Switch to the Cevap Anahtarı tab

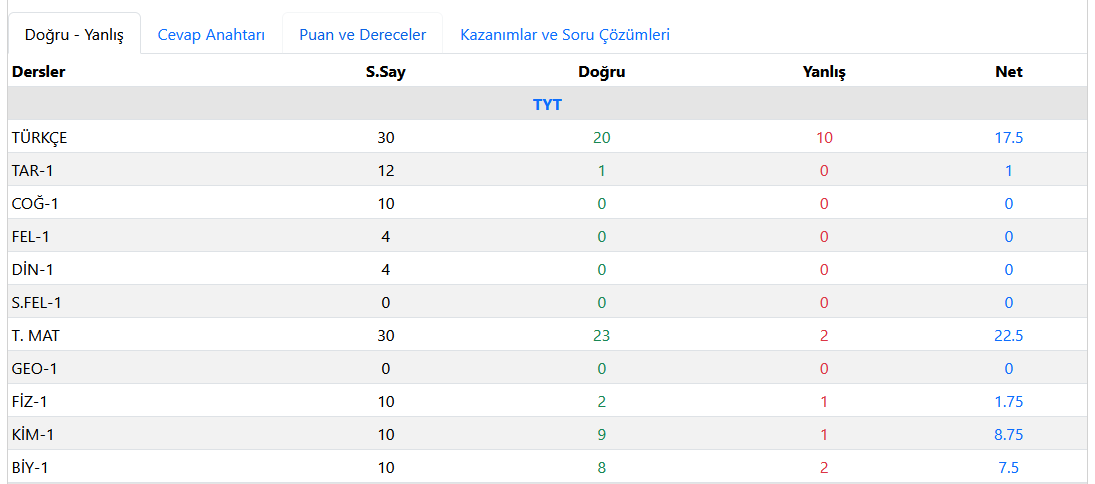point(211,35)
